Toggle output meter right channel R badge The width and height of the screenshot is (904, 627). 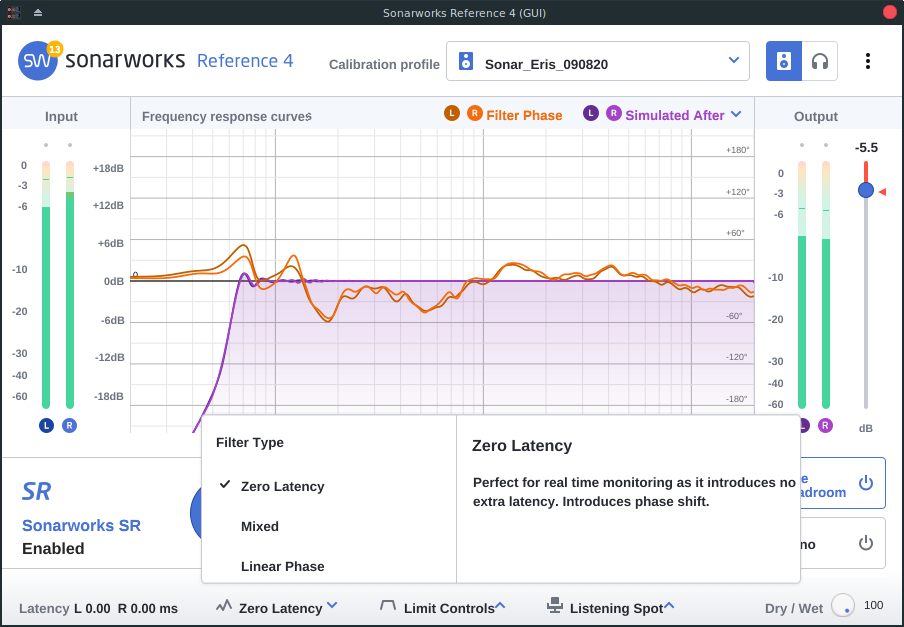click(826, 426)
